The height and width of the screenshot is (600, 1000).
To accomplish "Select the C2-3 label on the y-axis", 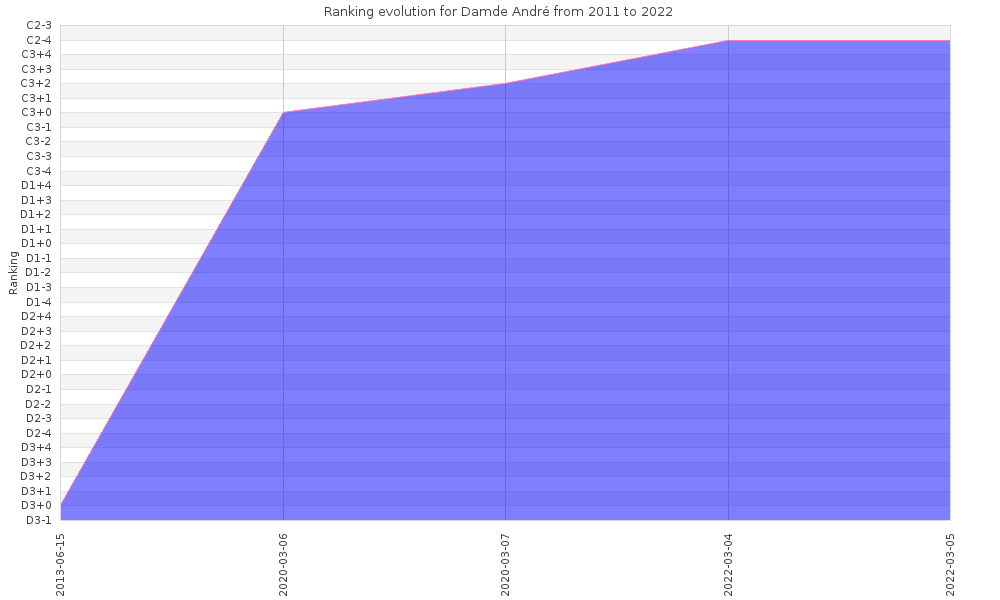I will pos(38,25).
